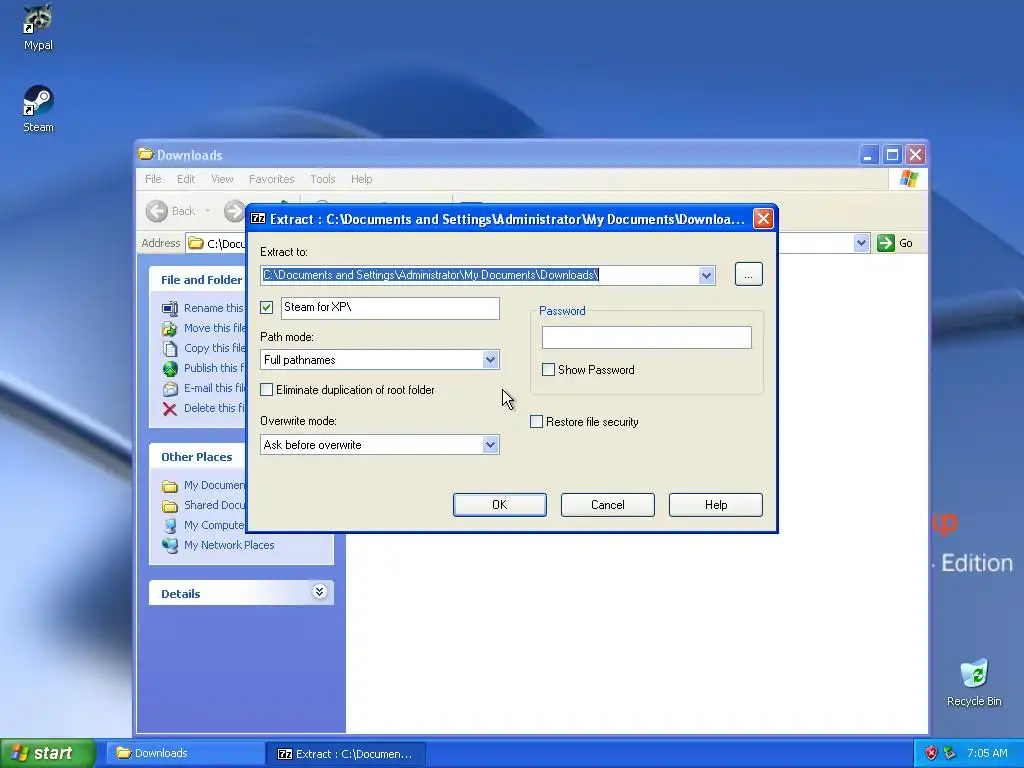Click the My Network Places link
Screen dimensions: 1024x768
[229, 545]
